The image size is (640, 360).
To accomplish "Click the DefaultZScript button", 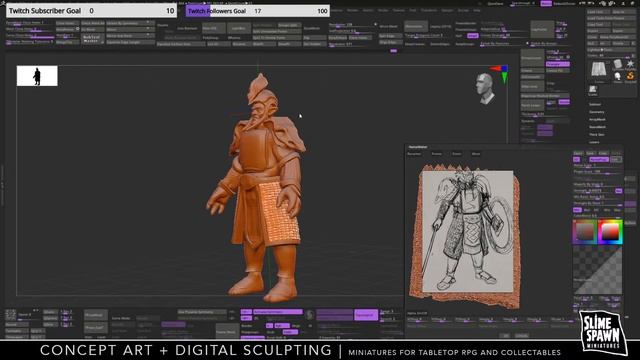I will pyautogui.click(x=564, y=4).
